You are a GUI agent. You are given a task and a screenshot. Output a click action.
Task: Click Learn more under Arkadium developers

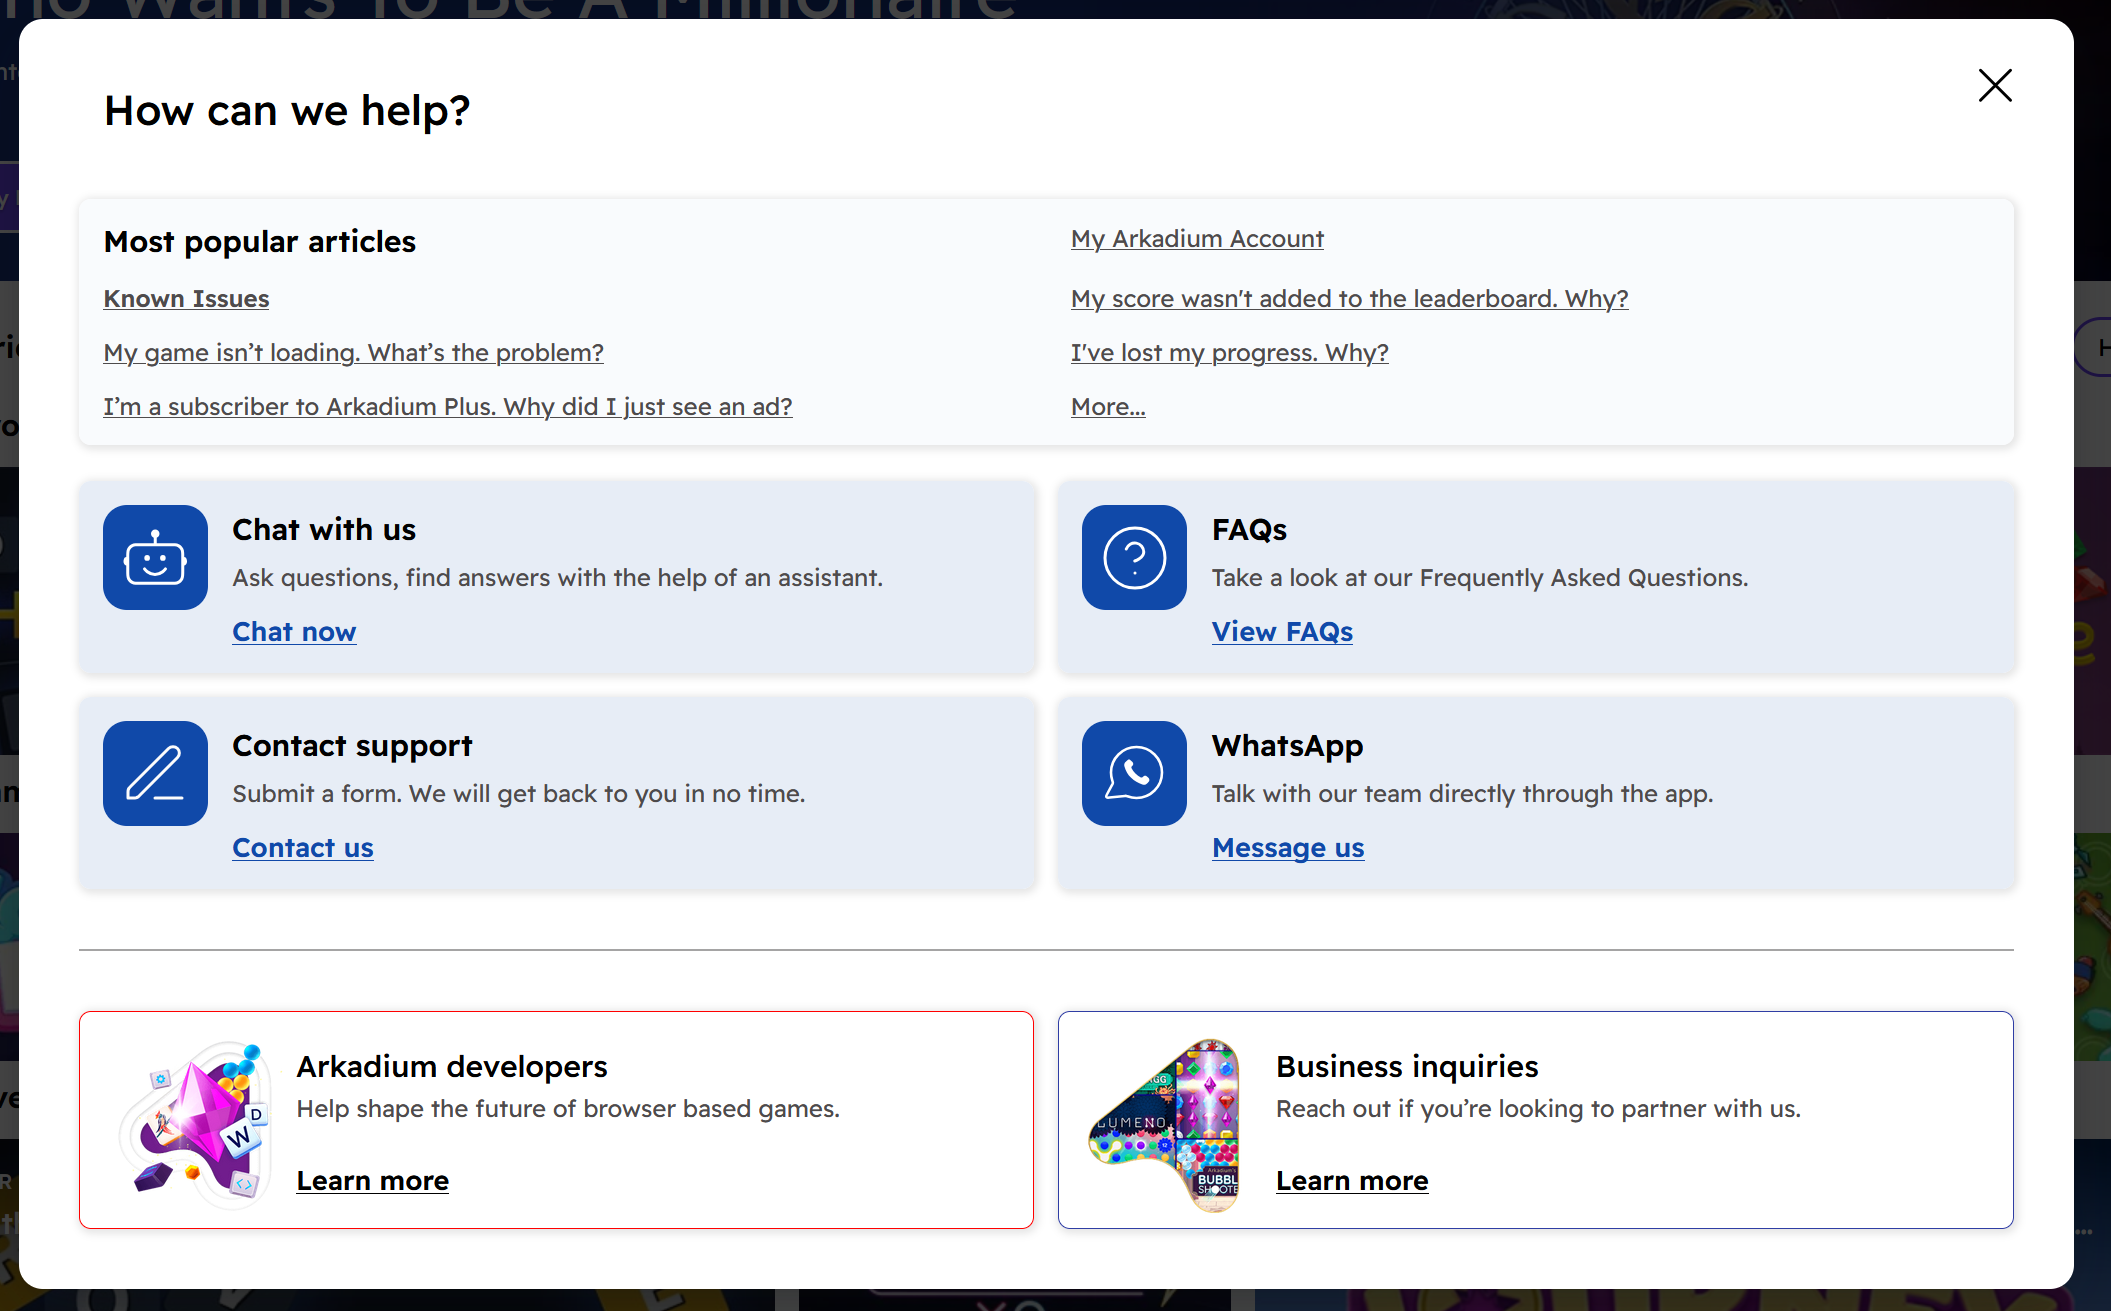coord(372,1181)
